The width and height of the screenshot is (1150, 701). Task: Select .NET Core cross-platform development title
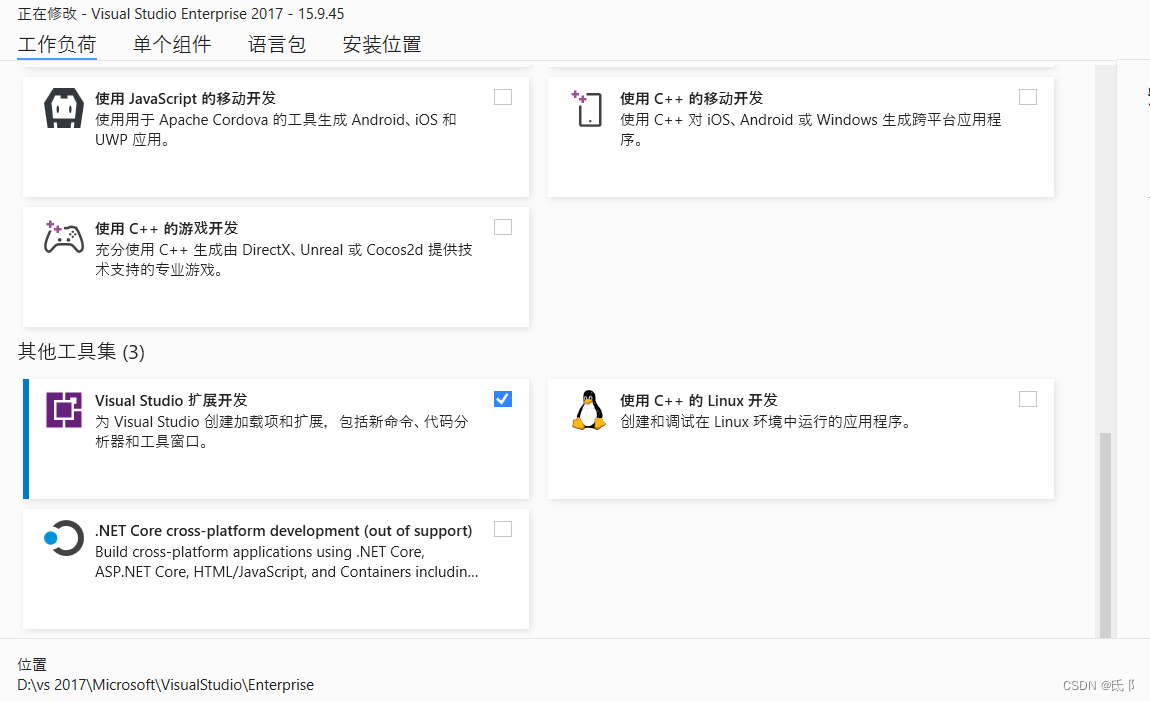coord(284,530)
